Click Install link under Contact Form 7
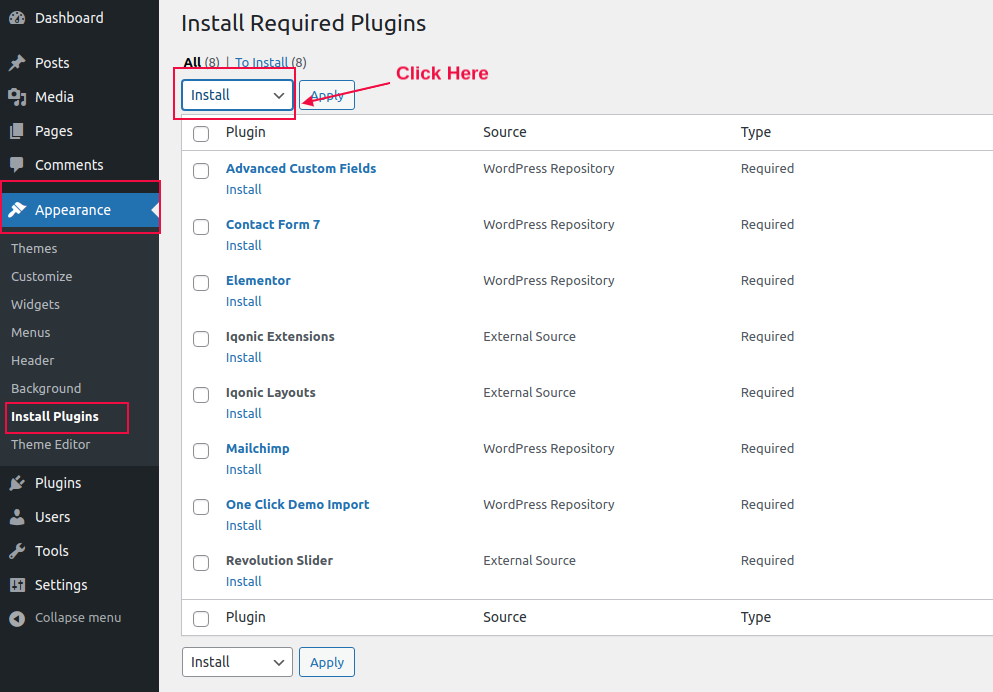Screen dimensions: 993x692 [x=244, y=246]
